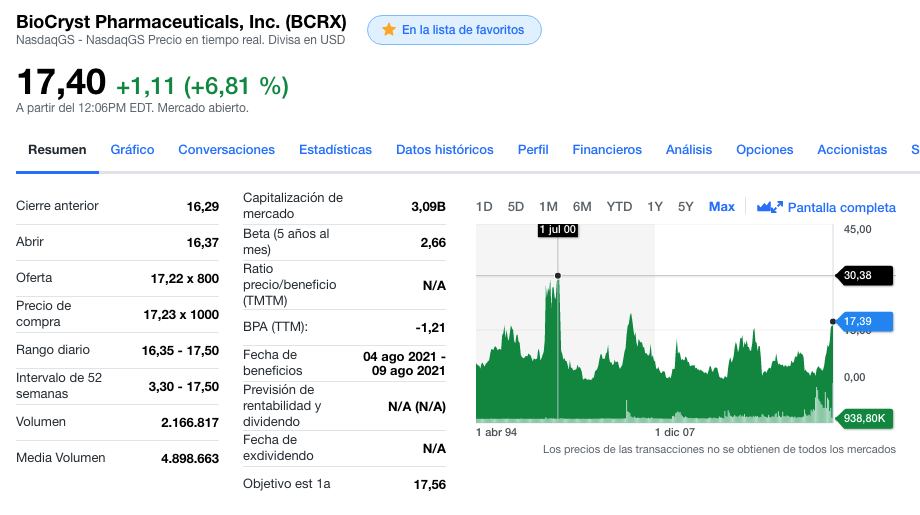The width and height of the screenshot is (920, 515).
Task: Set chart range to 1Y
Action: [655, 206]
